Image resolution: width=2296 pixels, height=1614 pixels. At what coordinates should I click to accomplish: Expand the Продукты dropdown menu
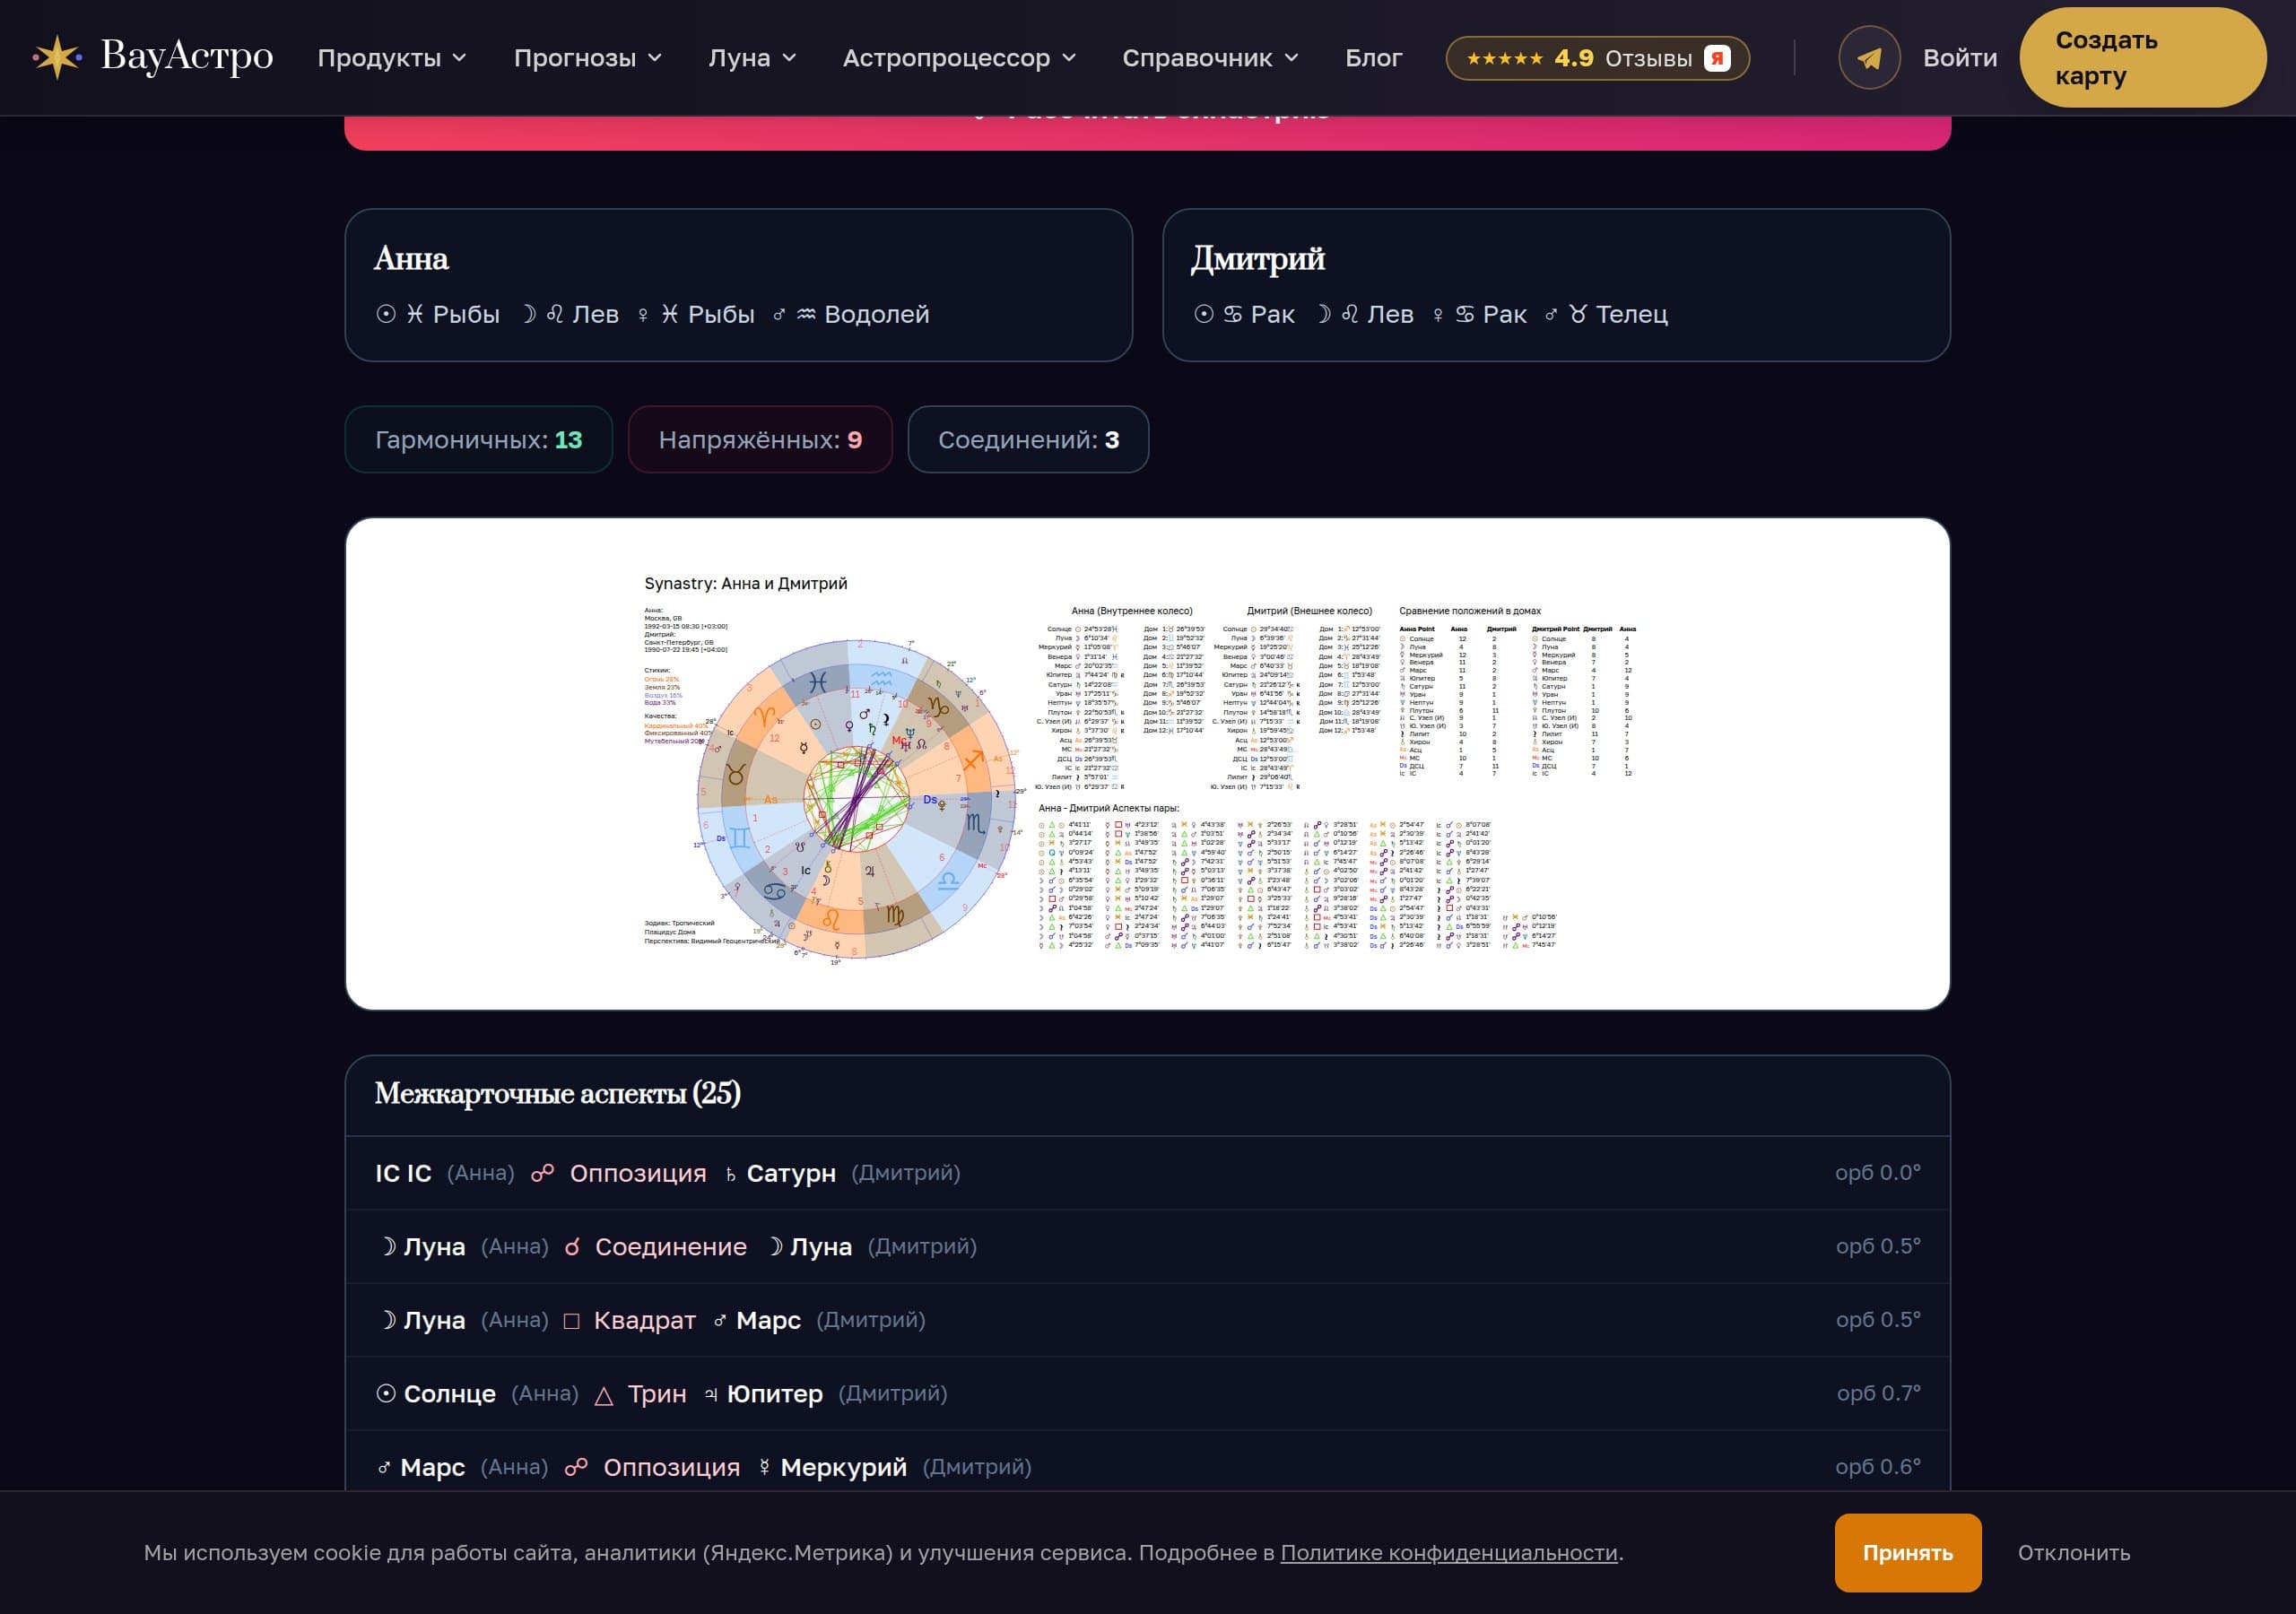(392, 58)
